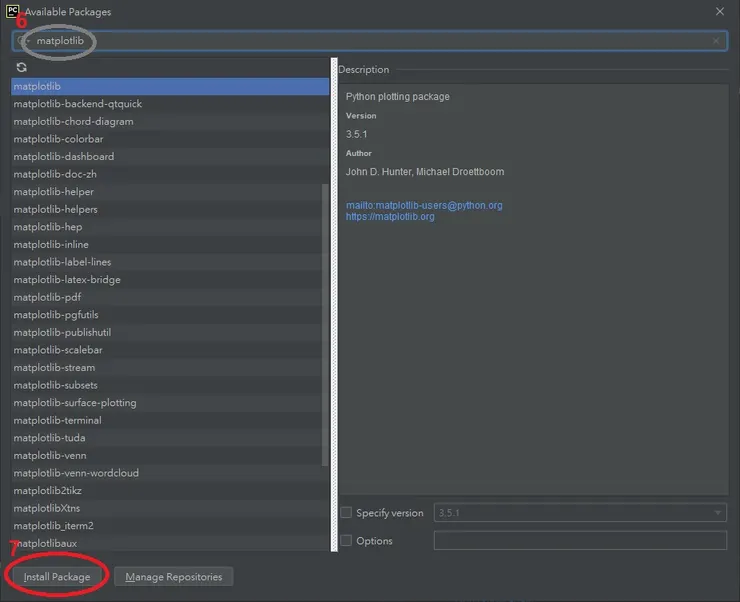The image size is (740, 602).
Task: Click the vertical splitter between list and description
Action: point(334,304)
